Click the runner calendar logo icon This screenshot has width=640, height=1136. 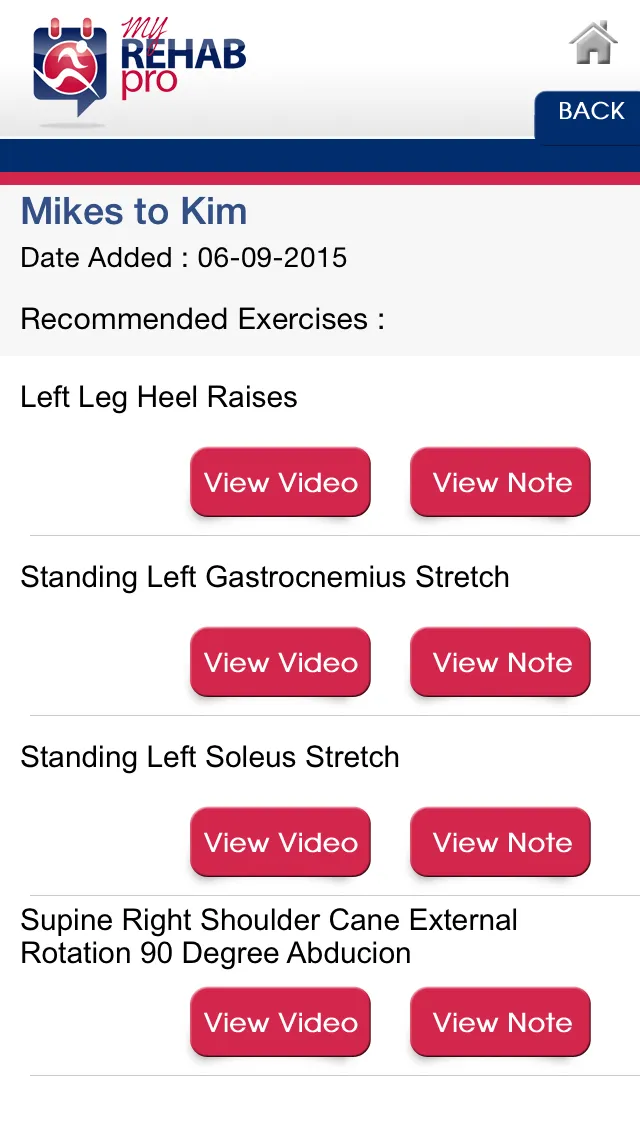click(70, 67)
